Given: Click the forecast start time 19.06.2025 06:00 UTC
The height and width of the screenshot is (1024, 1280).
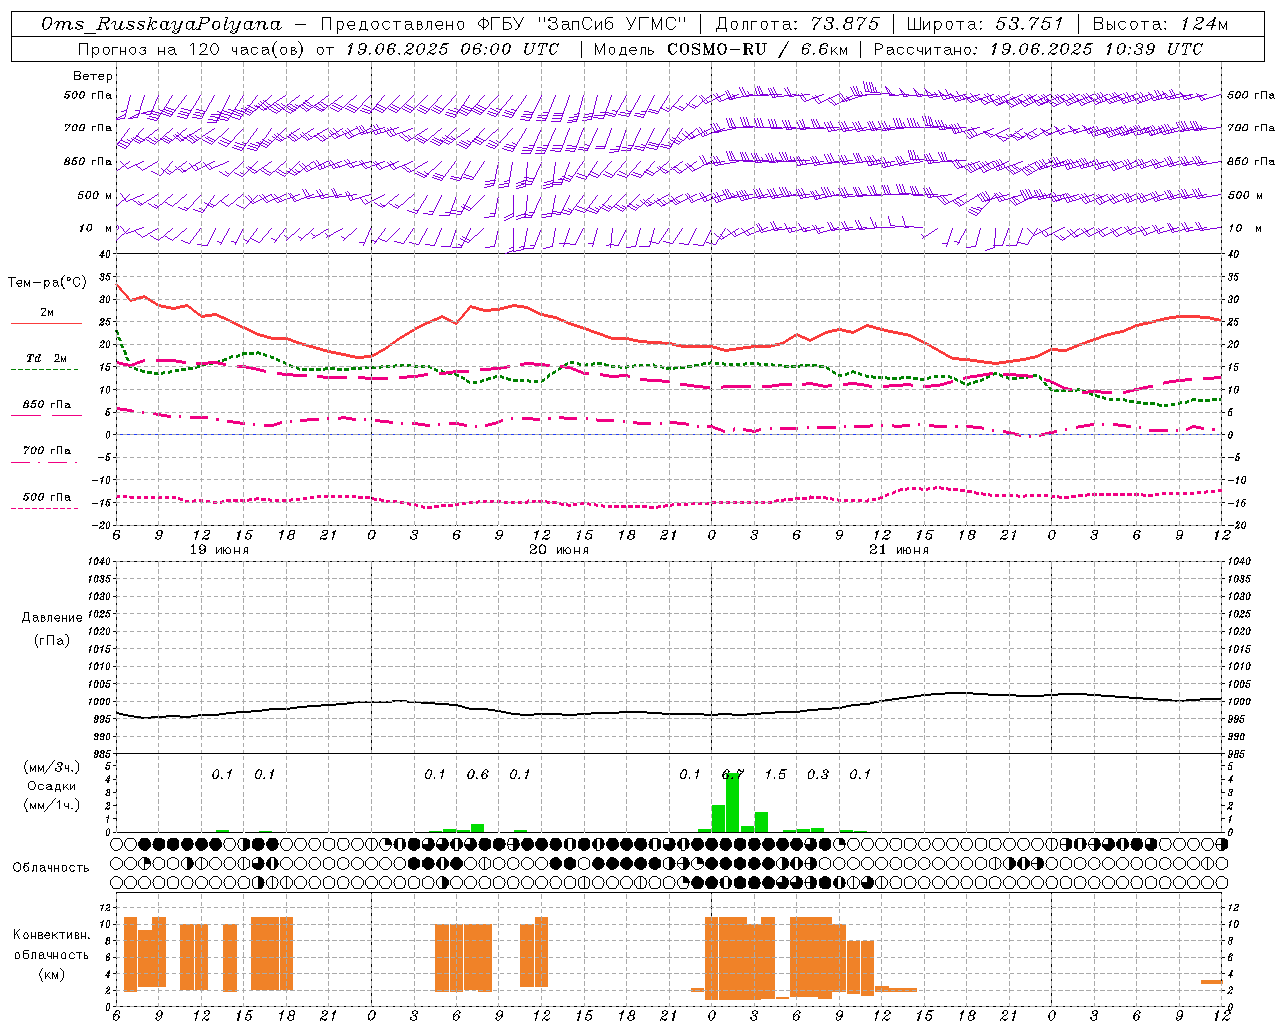Looking at the screenshot, I should pyautogui.click(x=452, y=49).
